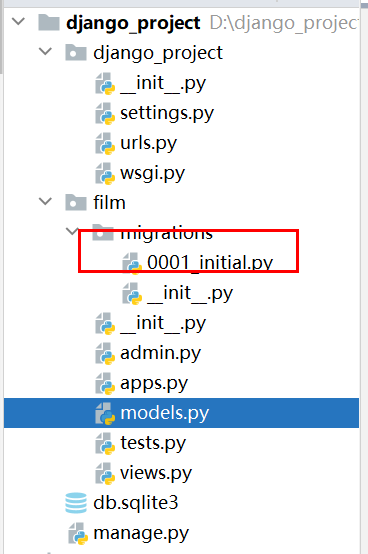Image resolution: width=368 pixels, height=554 pixels.
Task: Select views.py in the film app
Action: point(156,473)
